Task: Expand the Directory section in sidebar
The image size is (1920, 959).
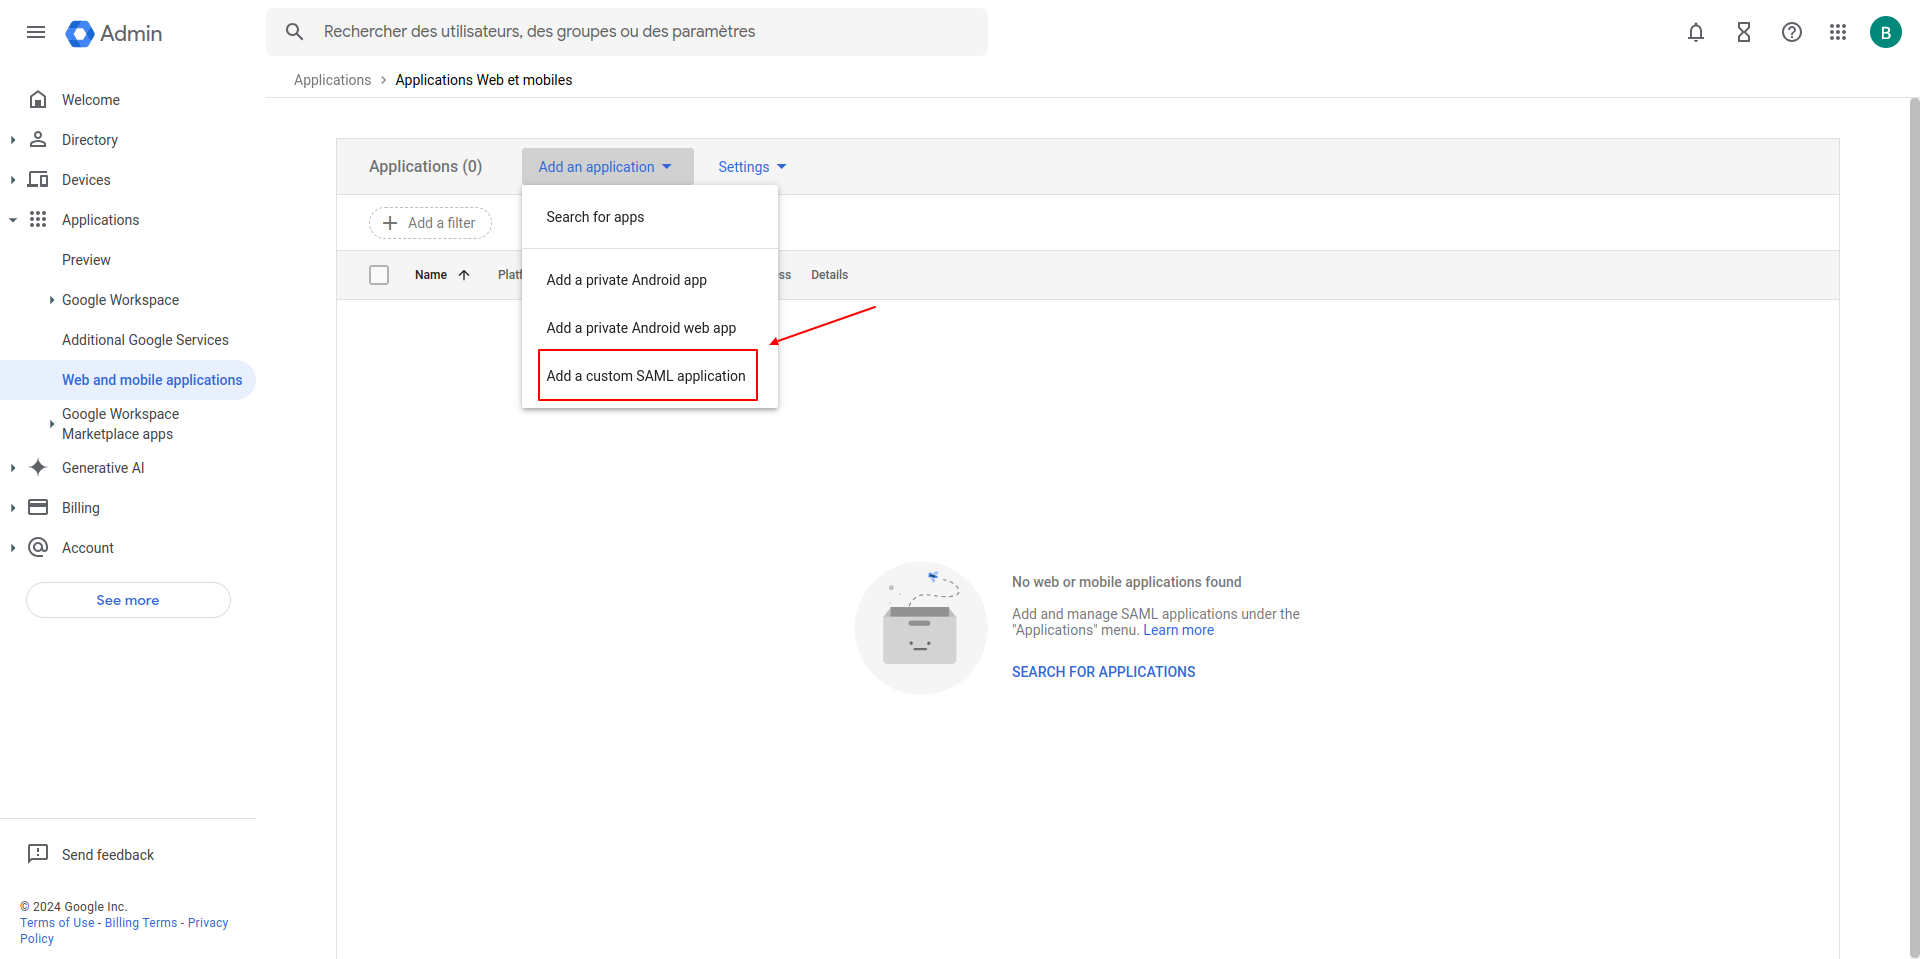Action: coord(13,140)
